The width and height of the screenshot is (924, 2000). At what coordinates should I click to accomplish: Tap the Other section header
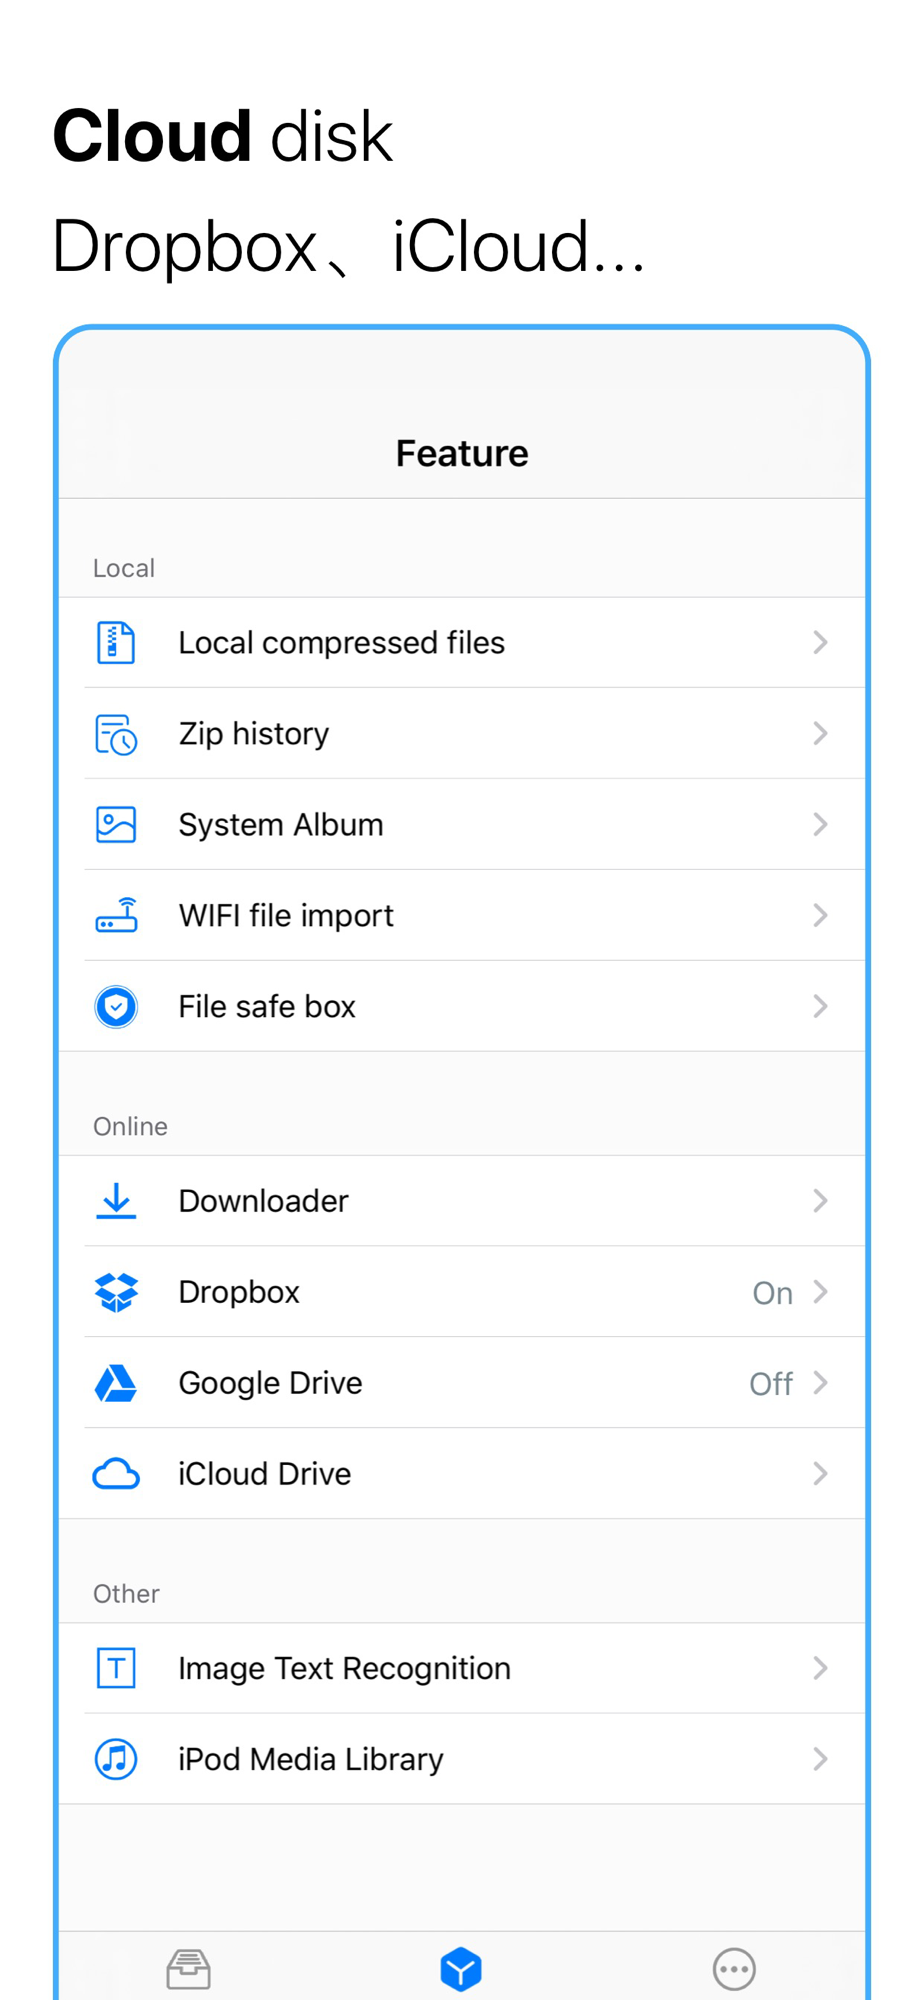click(126, 1593)
